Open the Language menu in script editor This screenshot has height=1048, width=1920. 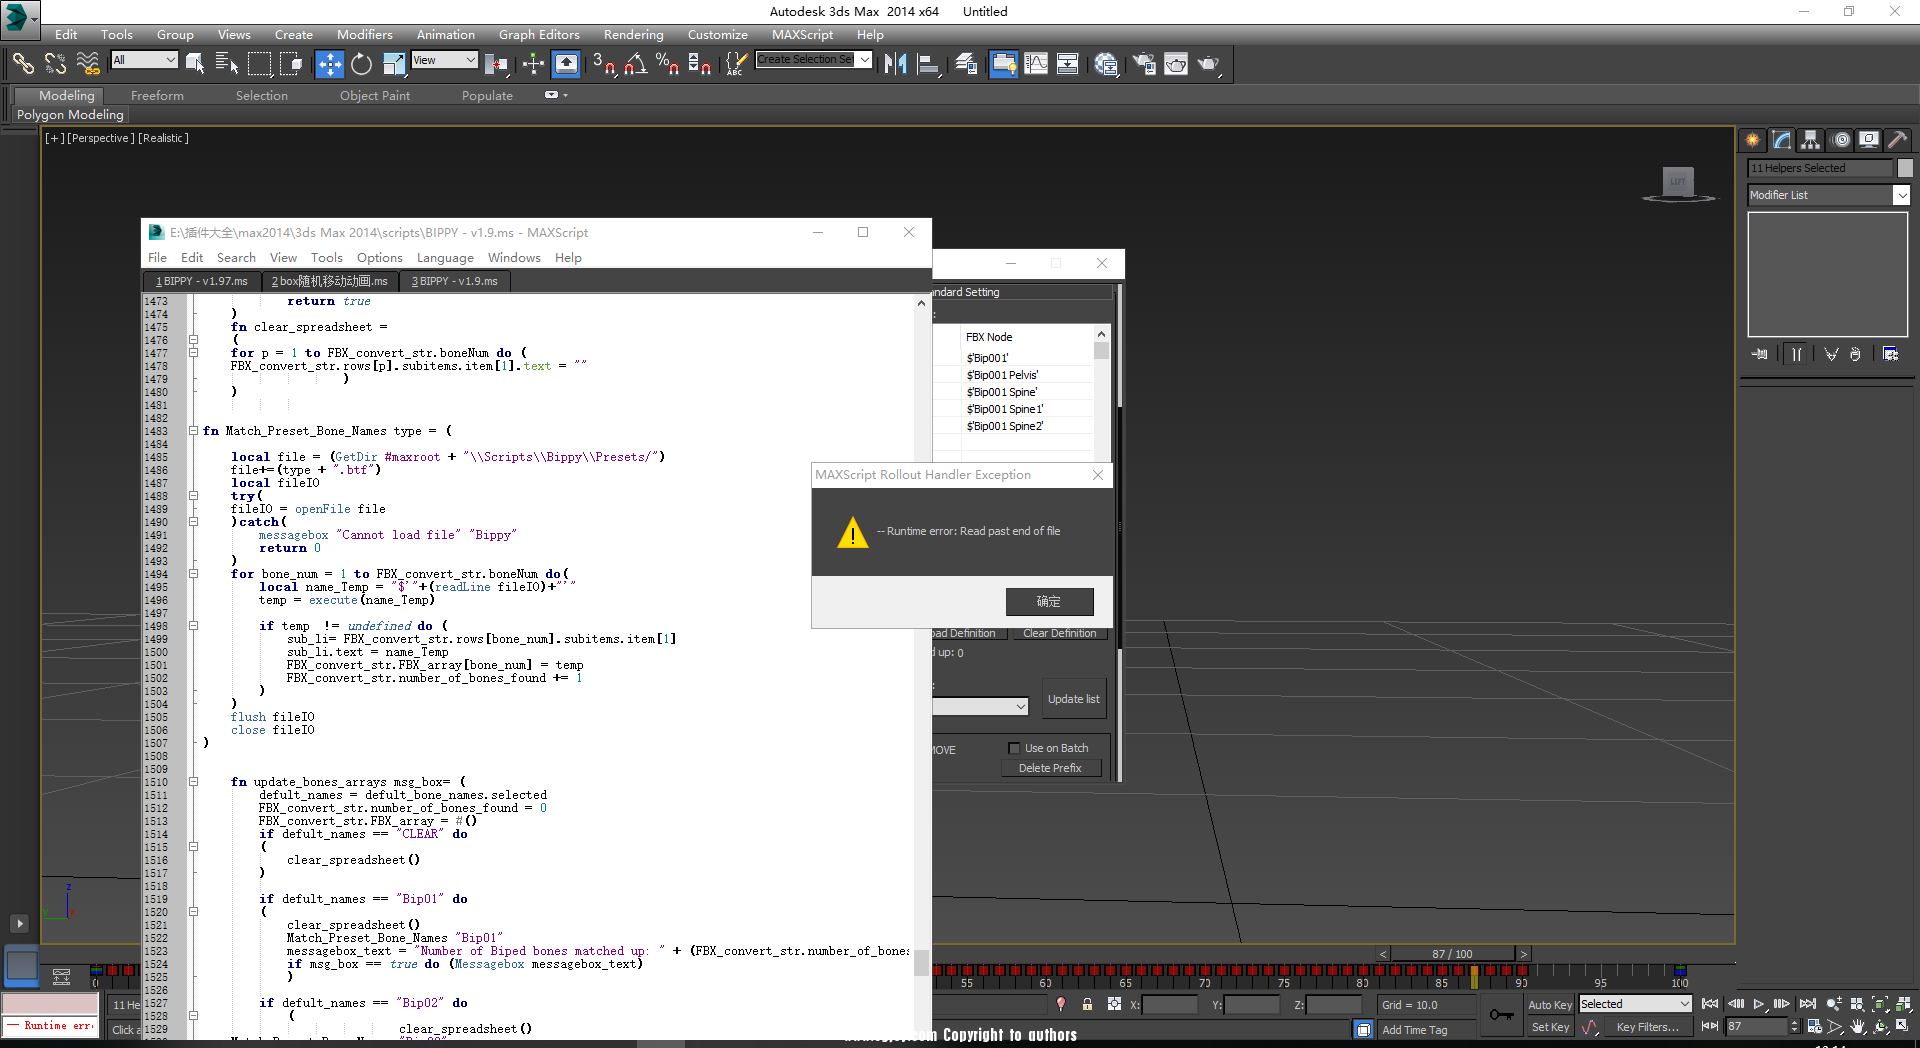(445, 257)
